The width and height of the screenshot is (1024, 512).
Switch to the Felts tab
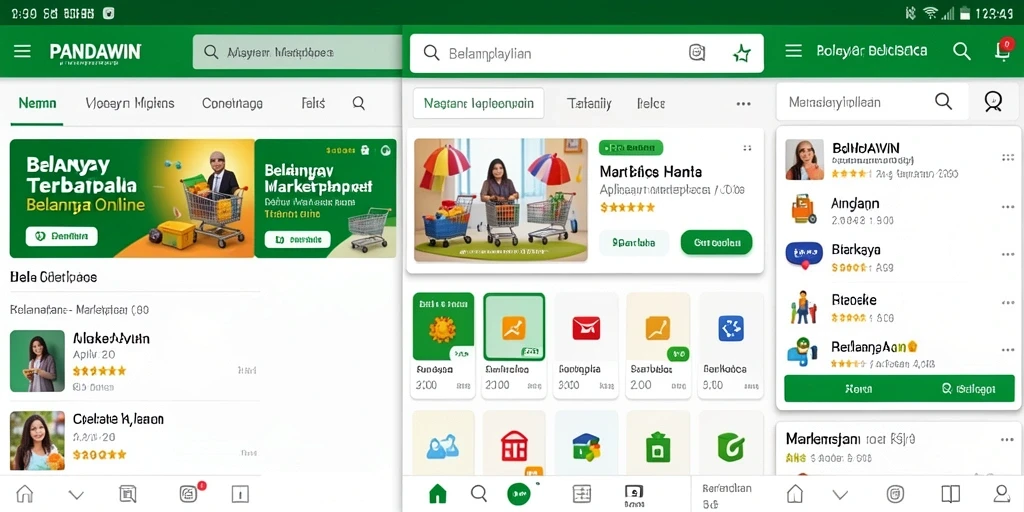[313, 103]
